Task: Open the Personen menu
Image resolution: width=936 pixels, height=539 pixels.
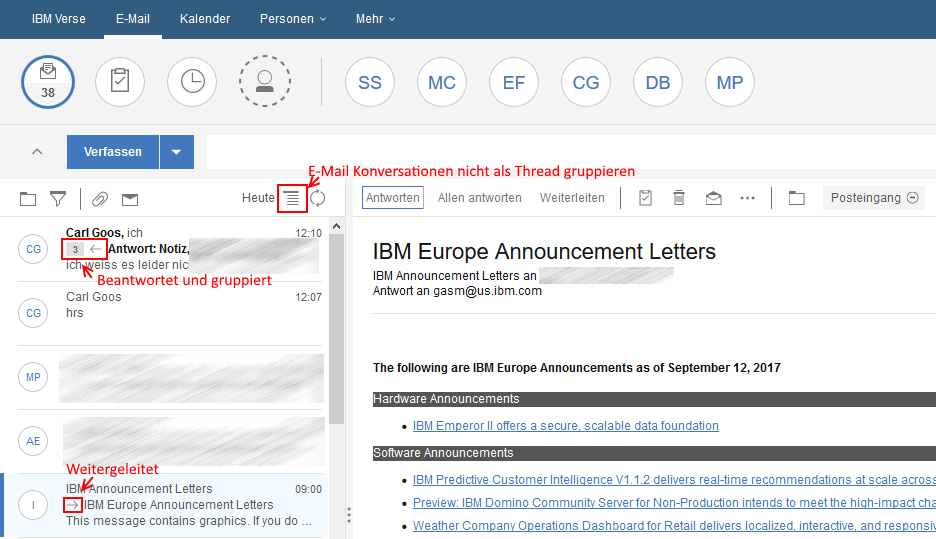Action: click(293, 19)
